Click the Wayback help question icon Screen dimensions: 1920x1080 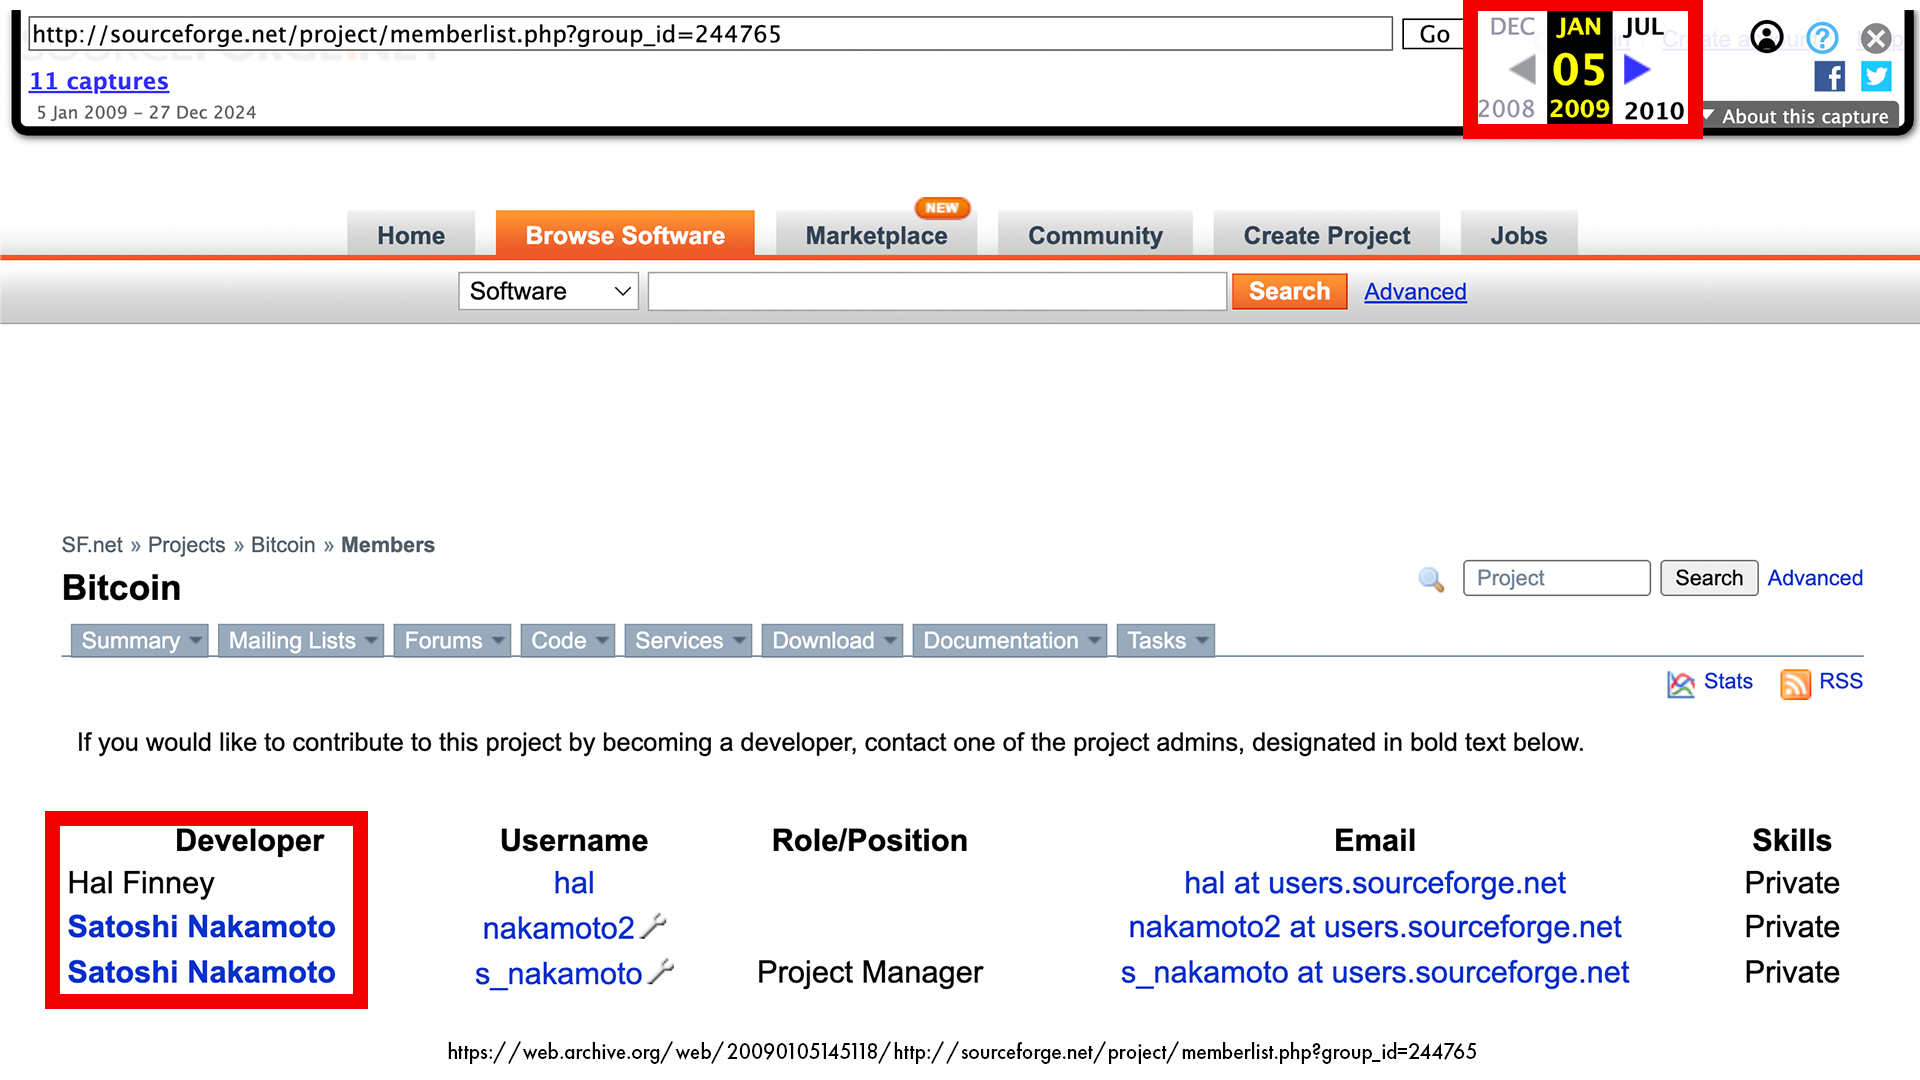(1822, 38)
